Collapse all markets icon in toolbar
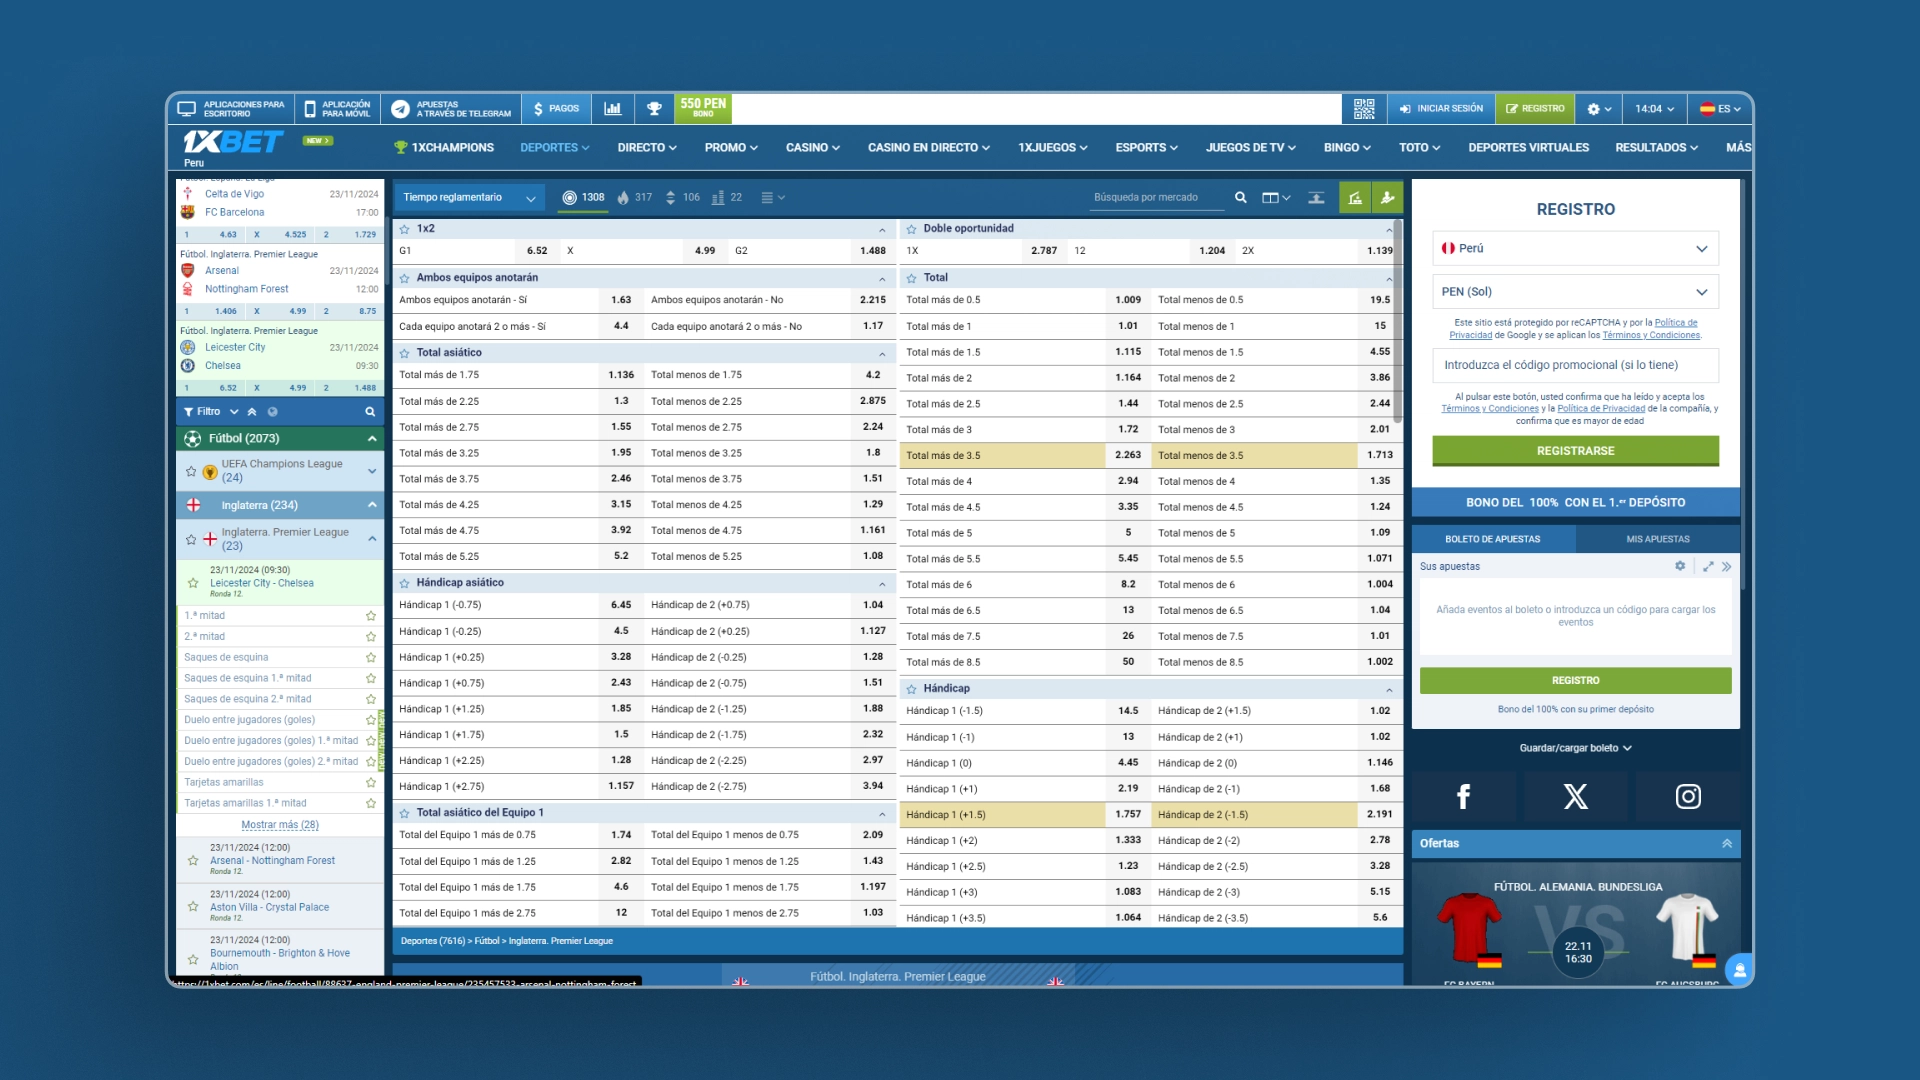 [x=1317, y=198]
